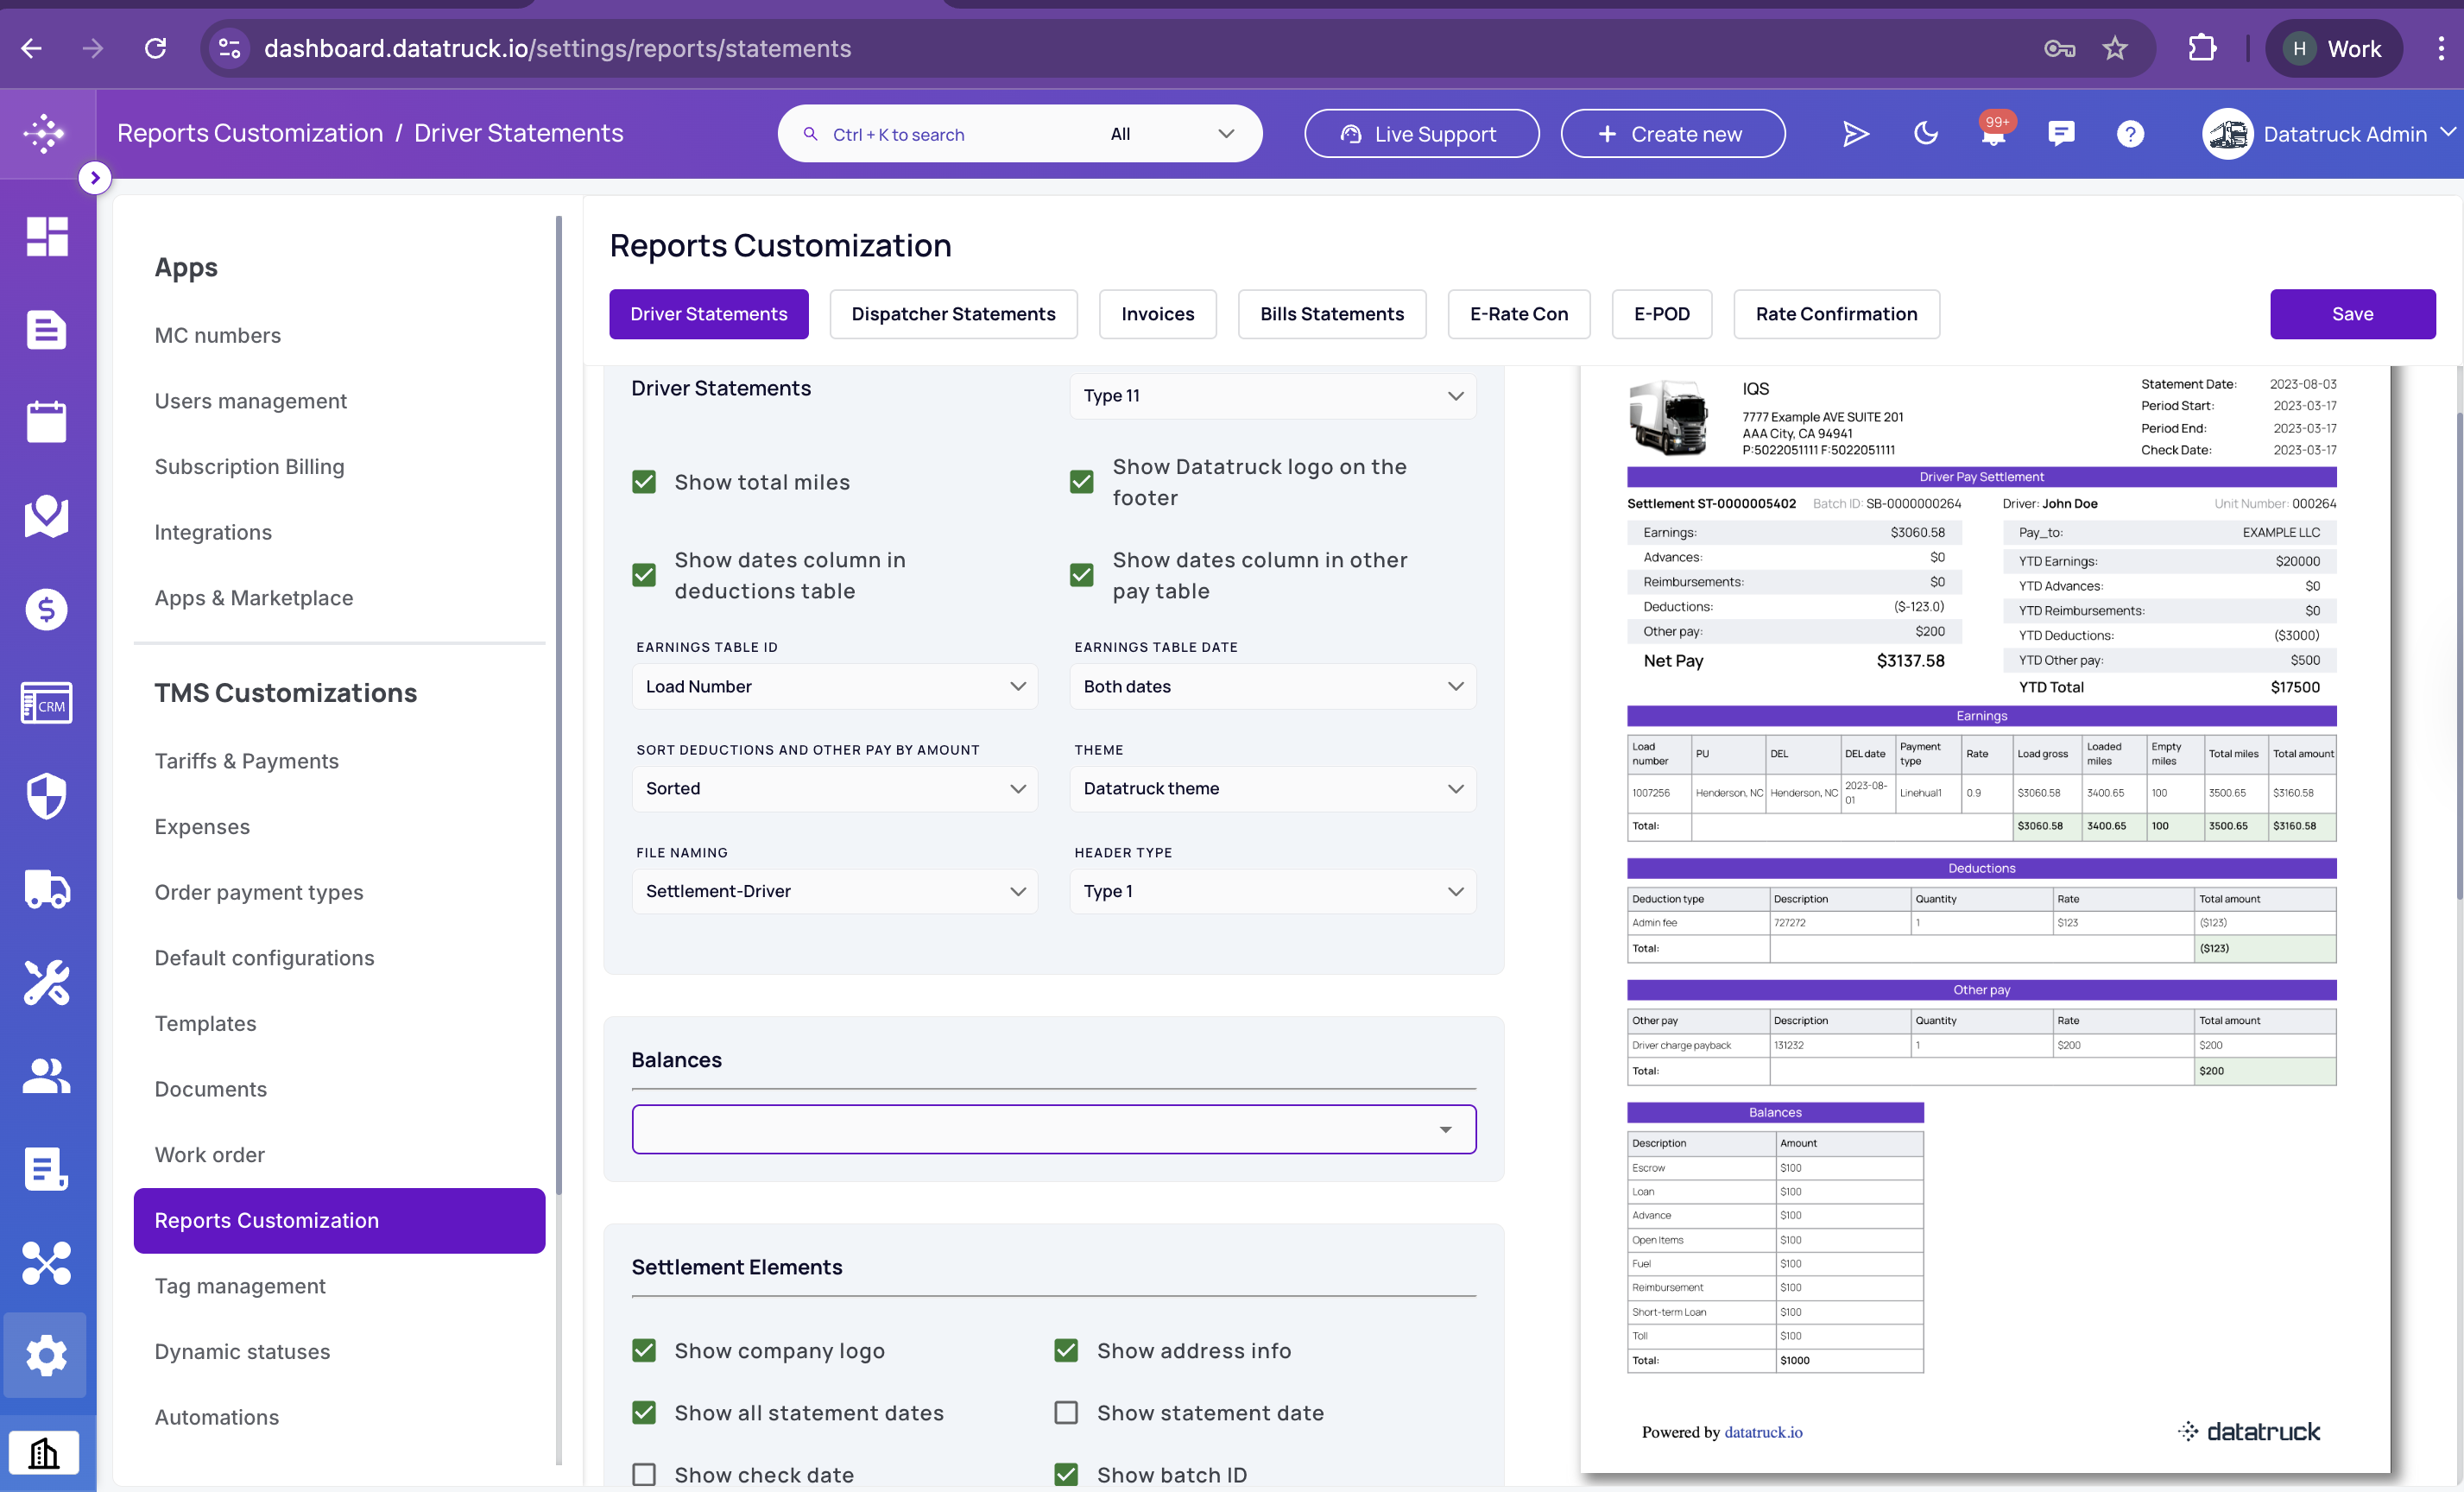Go back in browser history
2464x1492 pixels.
pos(31,48)
